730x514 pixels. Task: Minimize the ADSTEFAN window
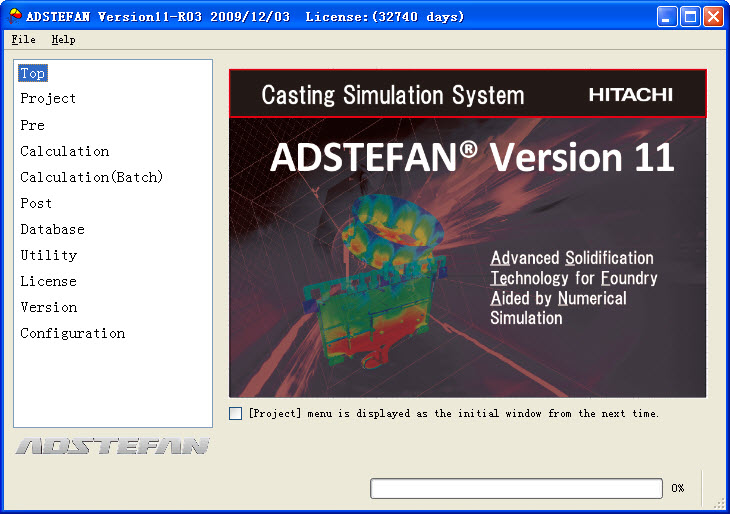click(x=667, y=17)
